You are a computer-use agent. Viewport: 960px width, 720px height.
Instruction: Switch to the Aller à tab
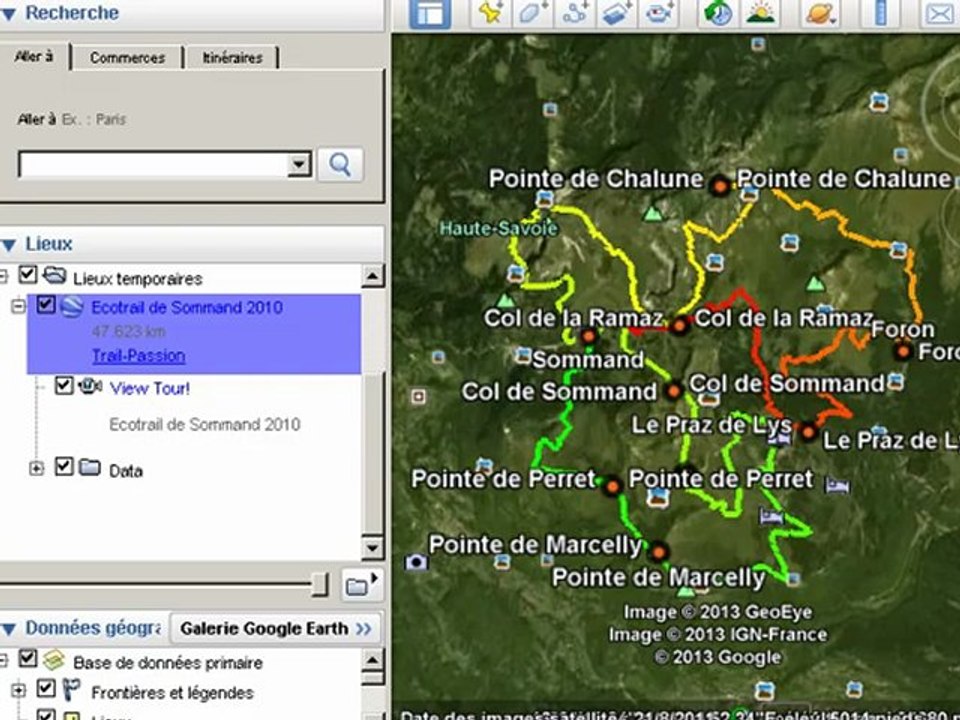pyautogui.click(x=34, y=57)
